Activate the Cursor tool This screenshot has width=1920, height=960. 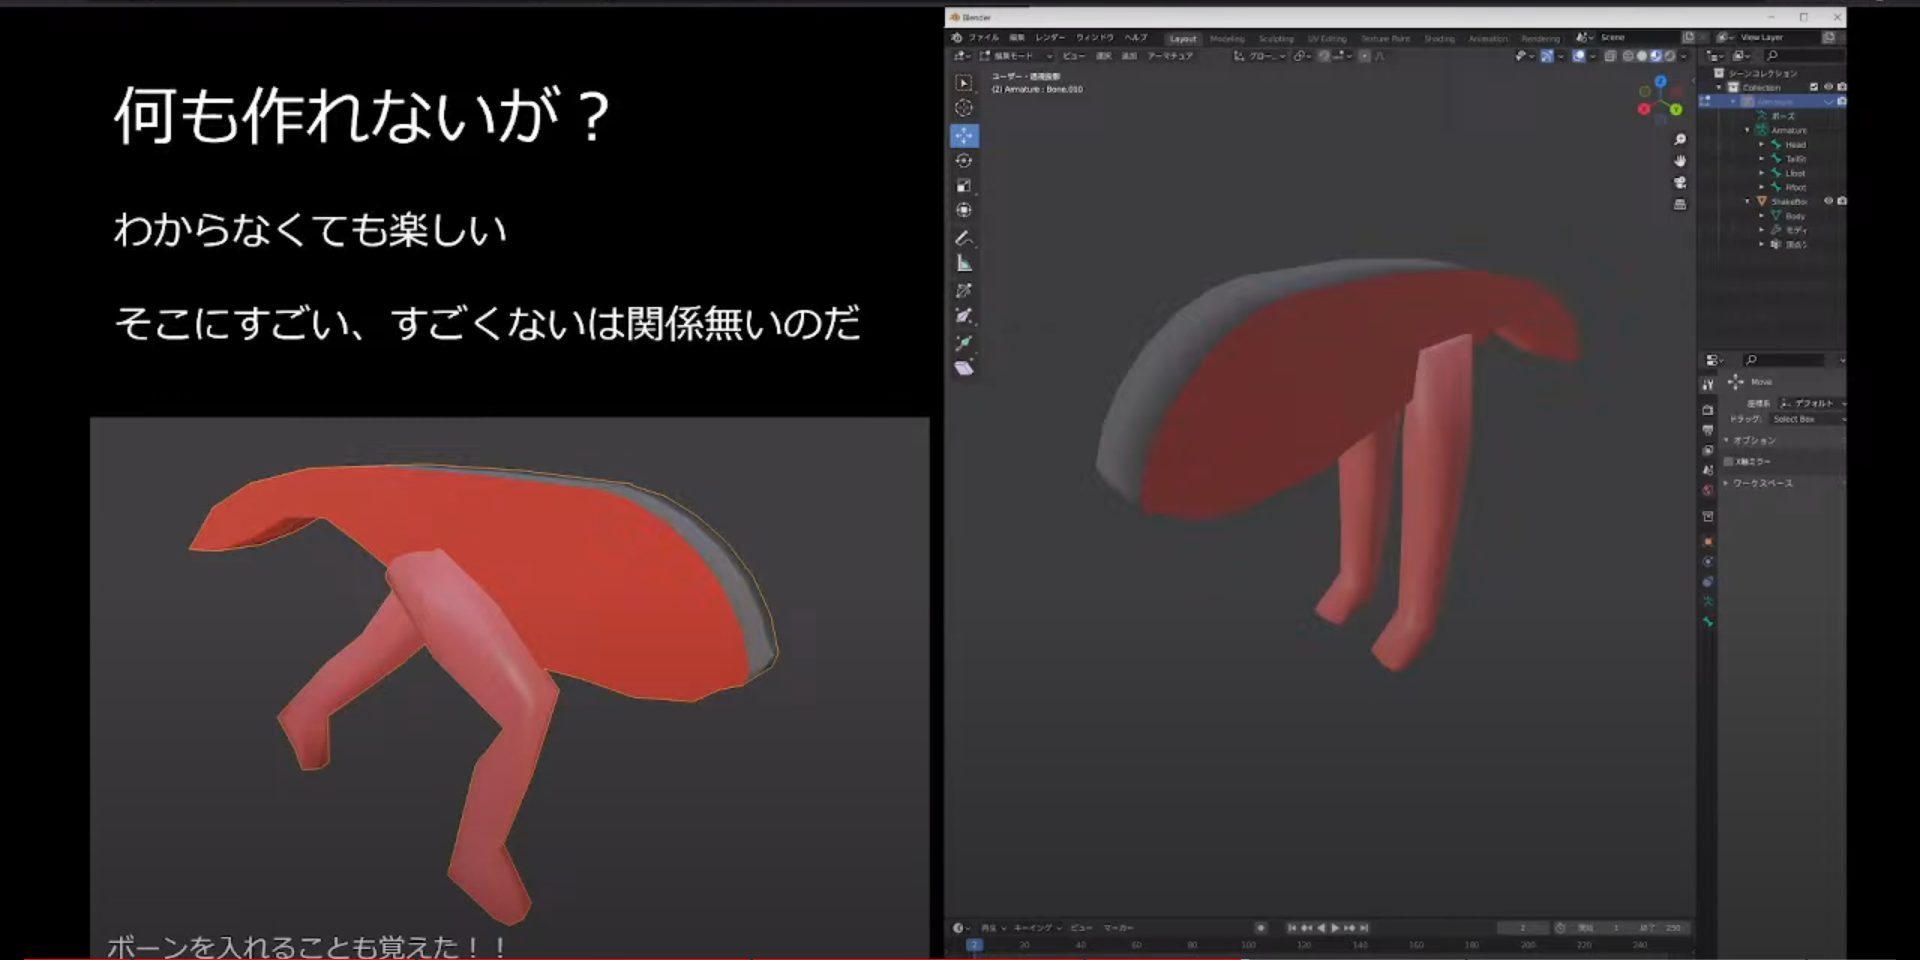[x=964, y=108]
